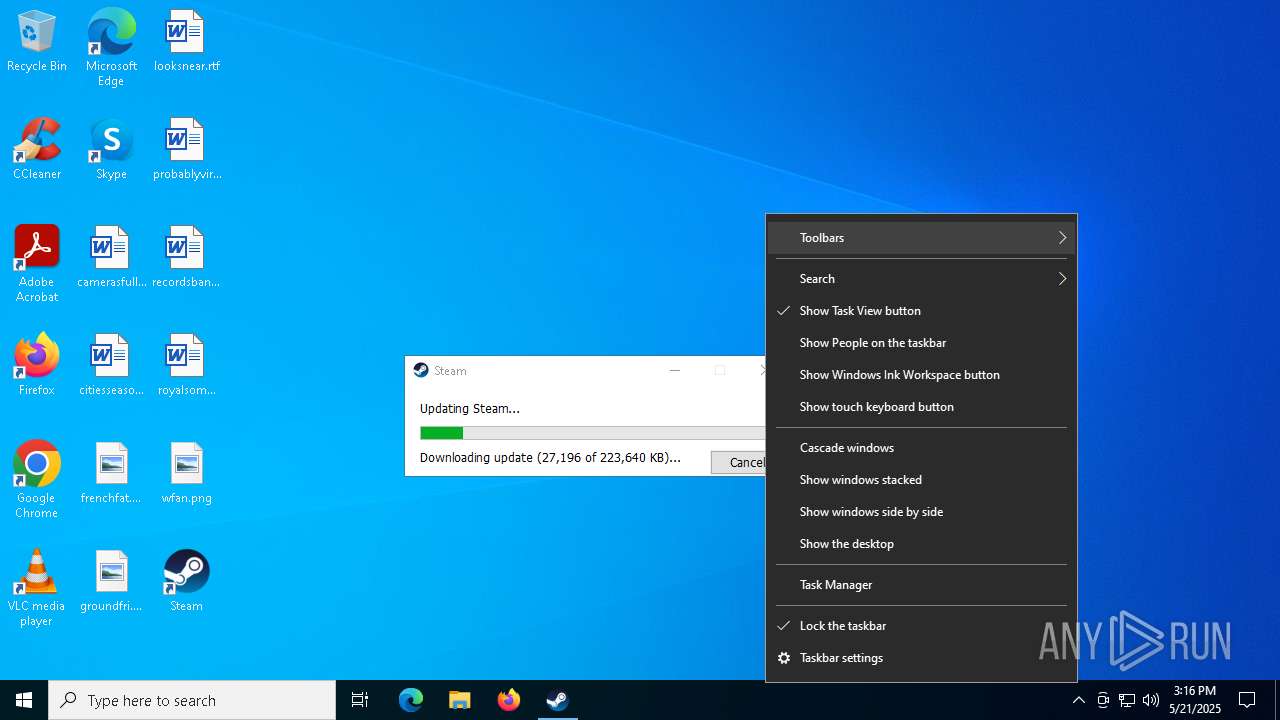
Task: Select the Google Chrome desktop shortcut
Action: (37, 480)
